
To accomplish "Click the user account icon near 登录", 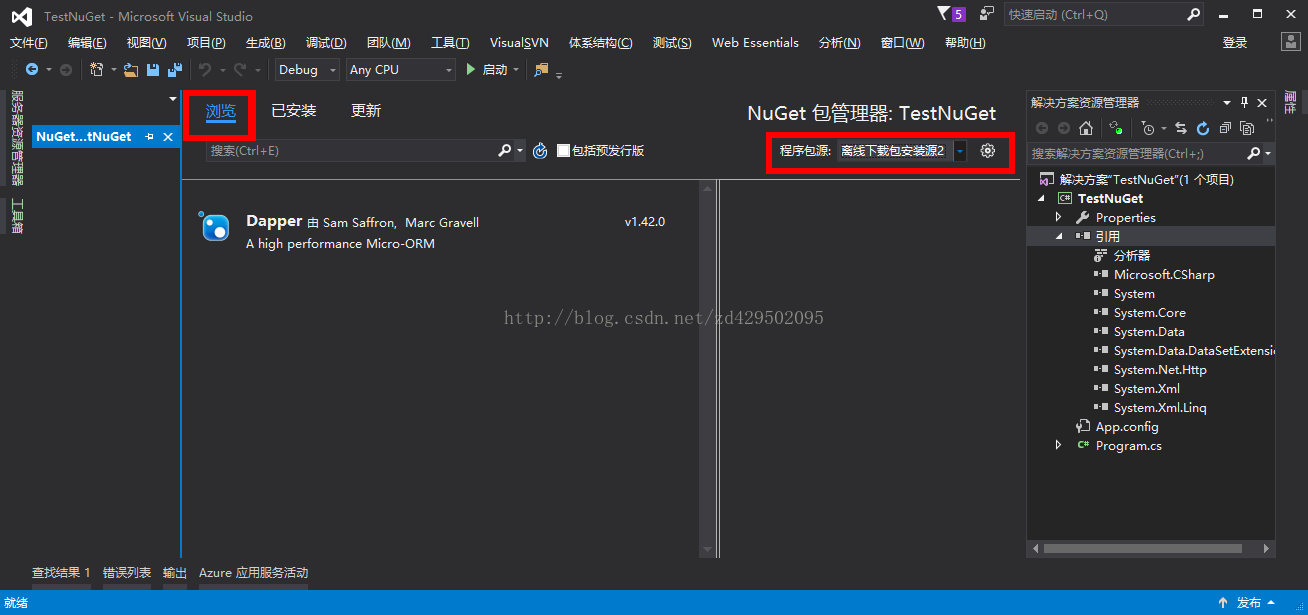I will [1291, 42].
